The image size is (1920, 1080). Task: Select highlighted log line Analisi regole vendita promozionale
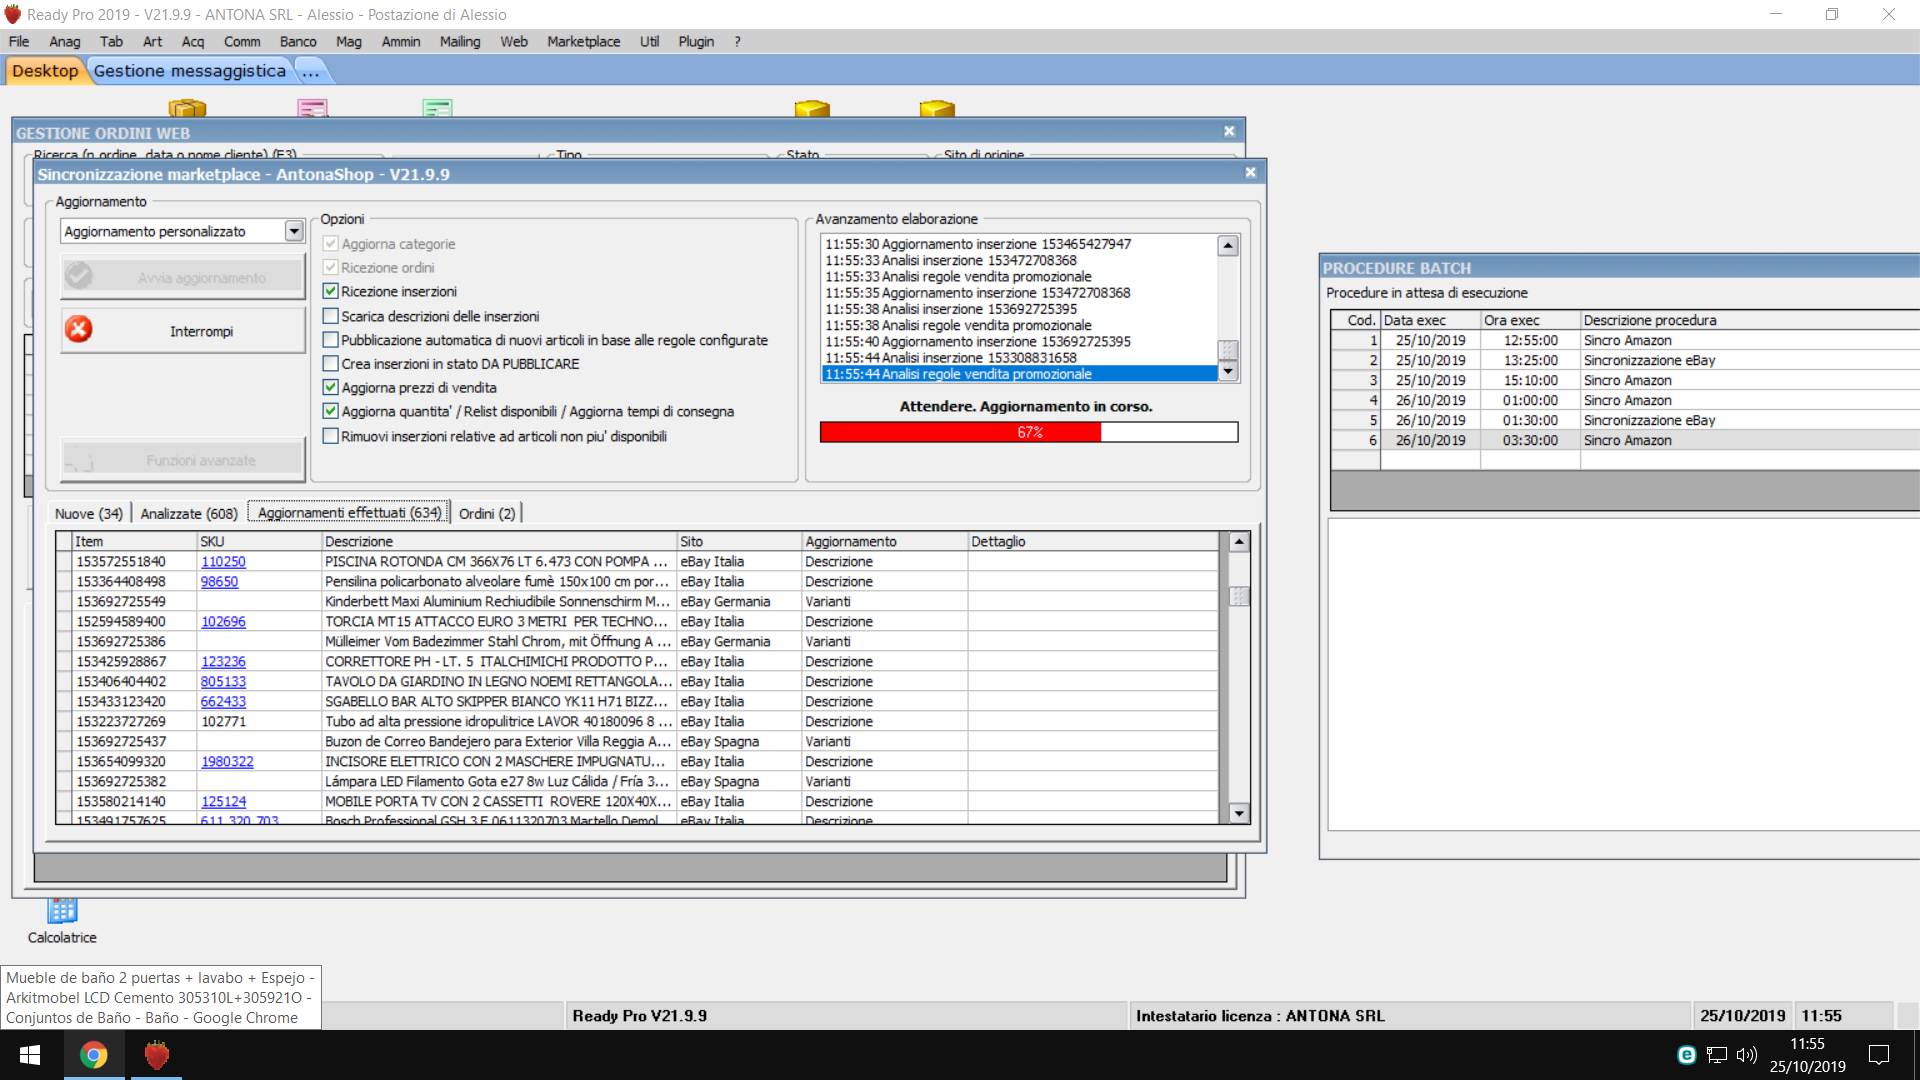tap(1019, 374)
